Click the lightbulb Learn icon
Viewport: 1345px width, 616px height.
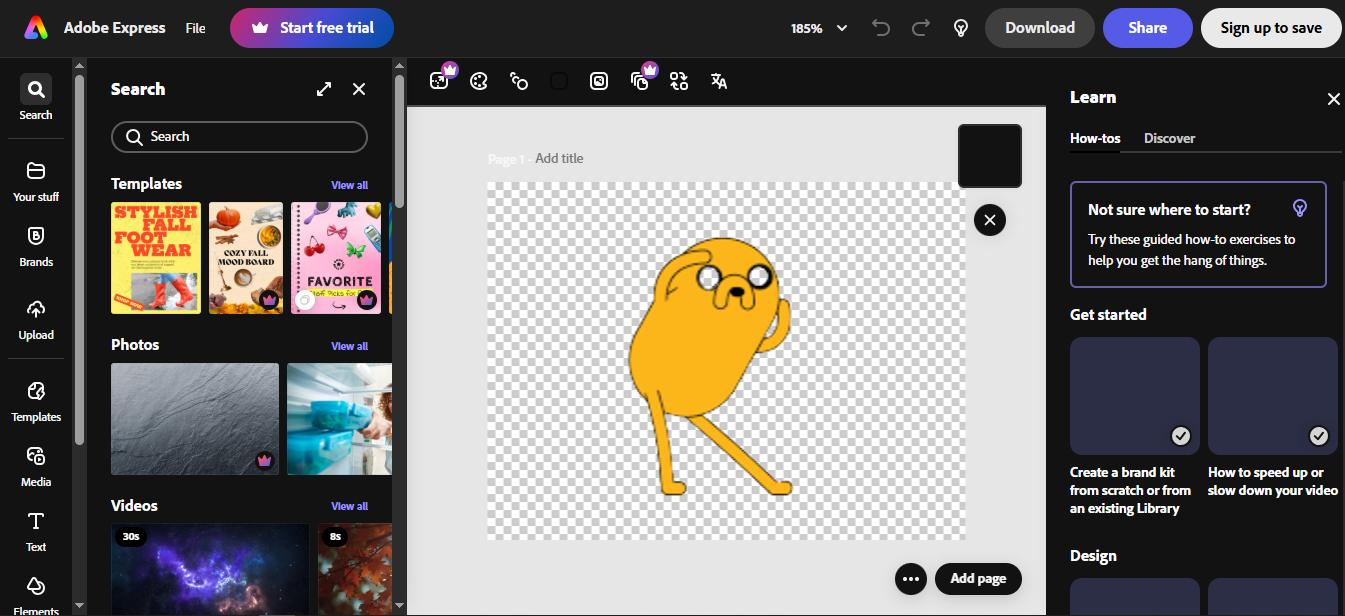pos(961,28)
